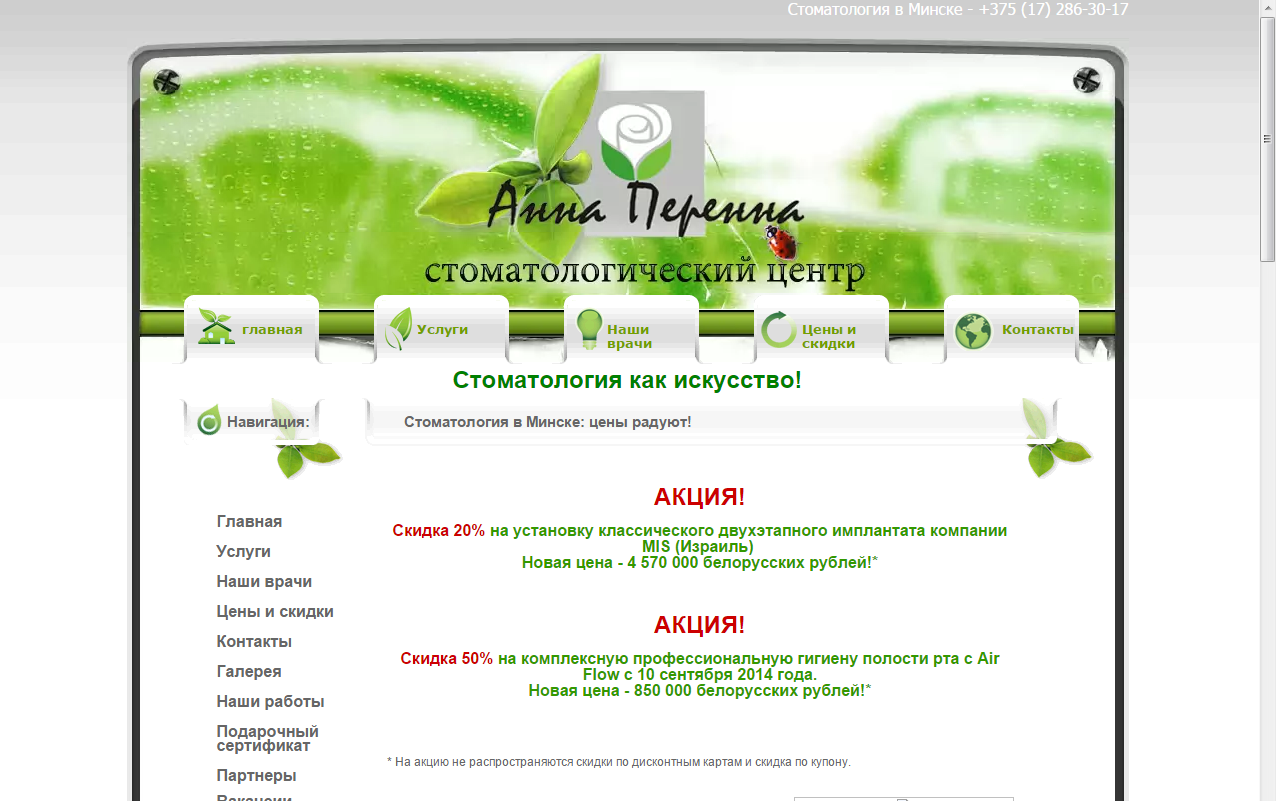Go to Главная in the sidebar navigation
The image size is (1276, 801).
(x=249, y=521)
